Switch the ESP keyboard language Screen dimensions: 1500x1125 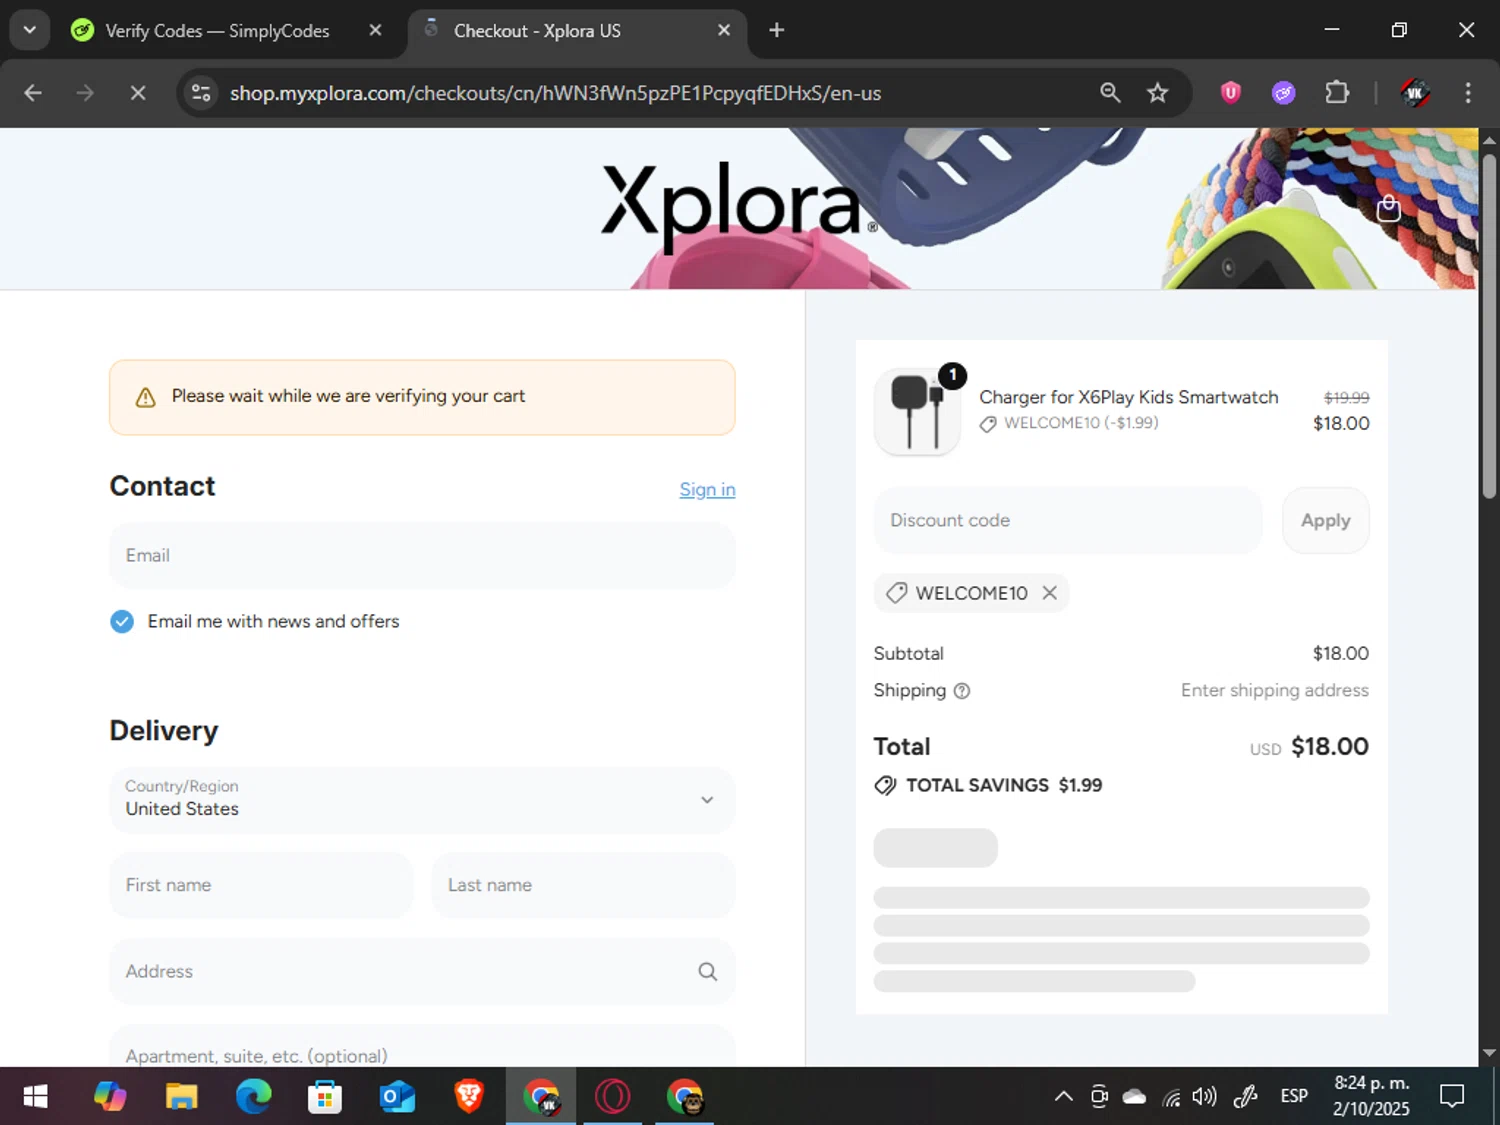pyautogui.click(x=1294, y=1097)
